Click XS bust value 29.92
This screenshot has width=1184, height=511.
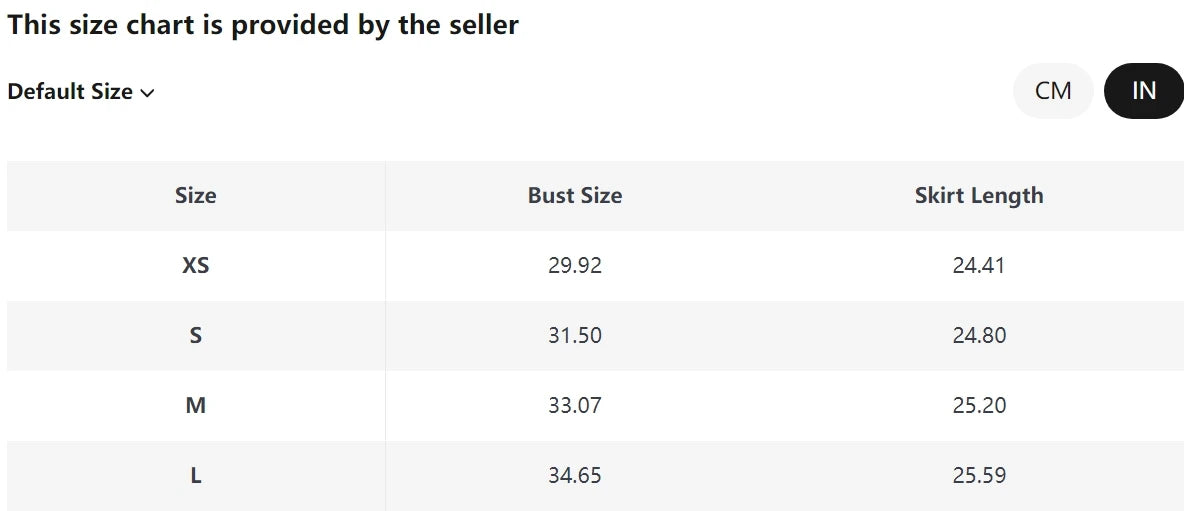[575, 266]
